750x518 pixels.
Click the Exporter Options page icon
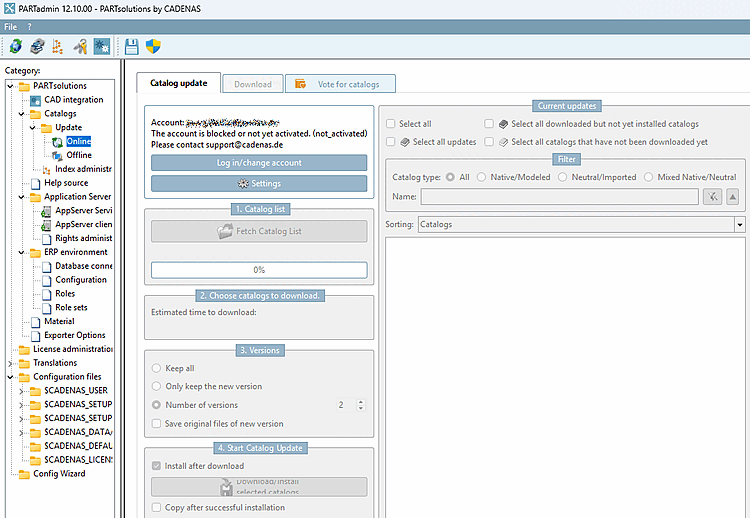point(35,336)
